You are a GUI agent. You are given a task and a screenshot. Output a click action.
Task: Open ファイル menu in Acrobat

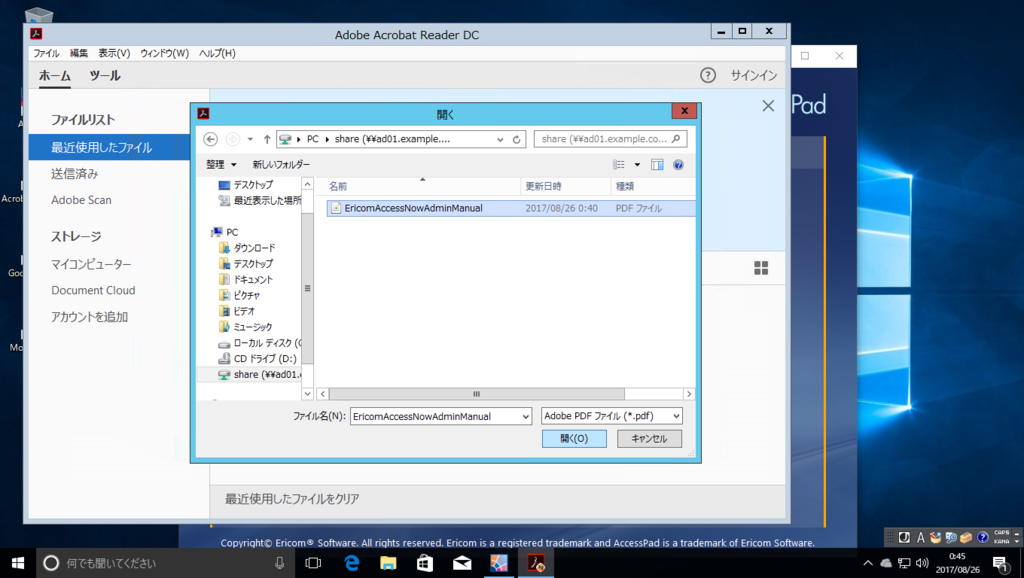(46, 53)
